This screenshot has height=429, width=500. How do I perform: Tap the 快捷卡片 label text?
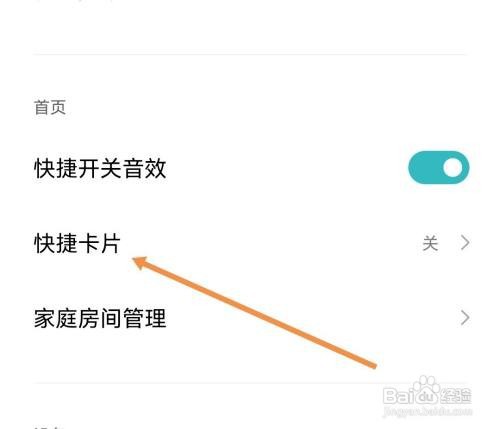tap(77, 243)
